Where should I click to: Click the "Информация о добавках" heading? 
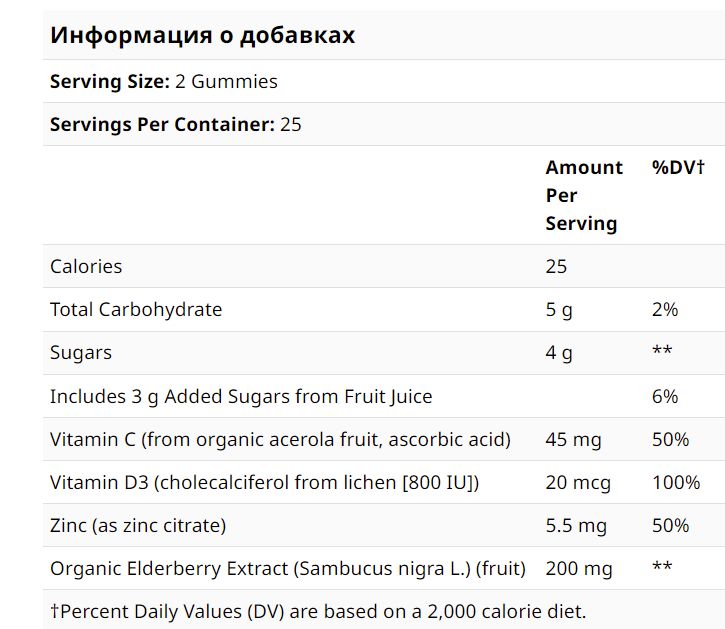202,36
